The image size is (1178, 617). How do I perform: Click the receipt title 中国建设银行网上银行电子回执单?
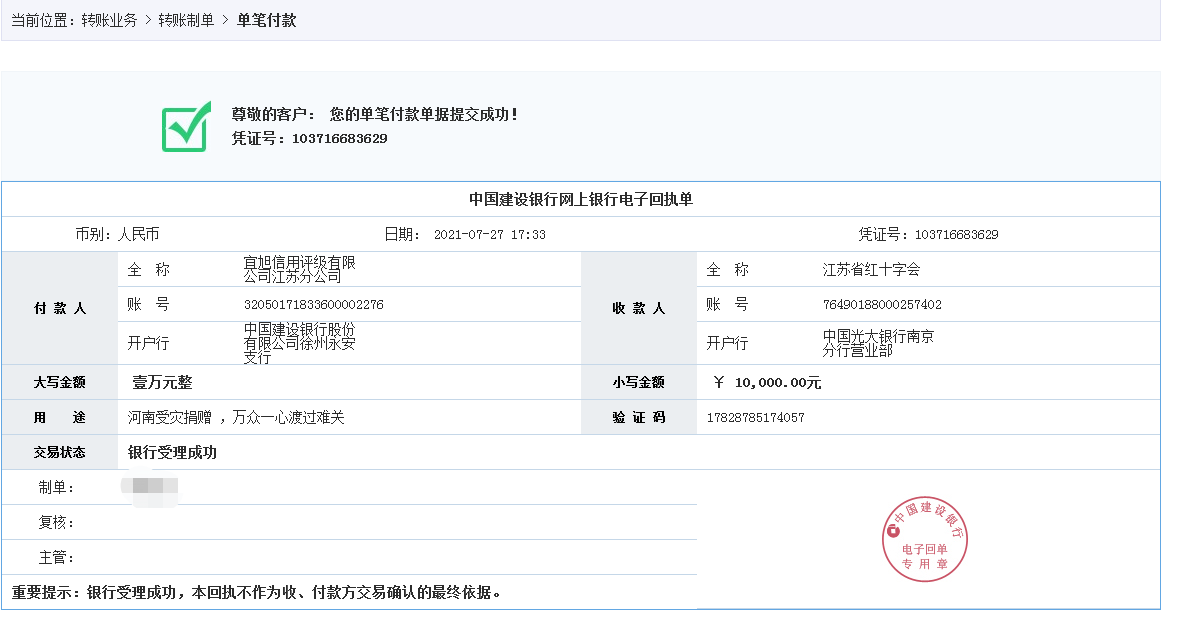pyautogui.click(x=581, y=199)
